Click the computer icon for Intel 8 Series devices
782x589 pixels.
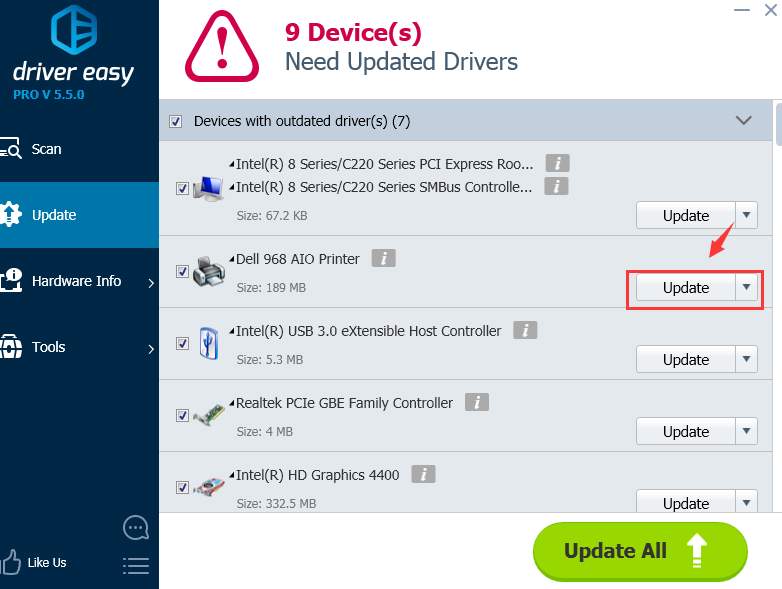208,188
